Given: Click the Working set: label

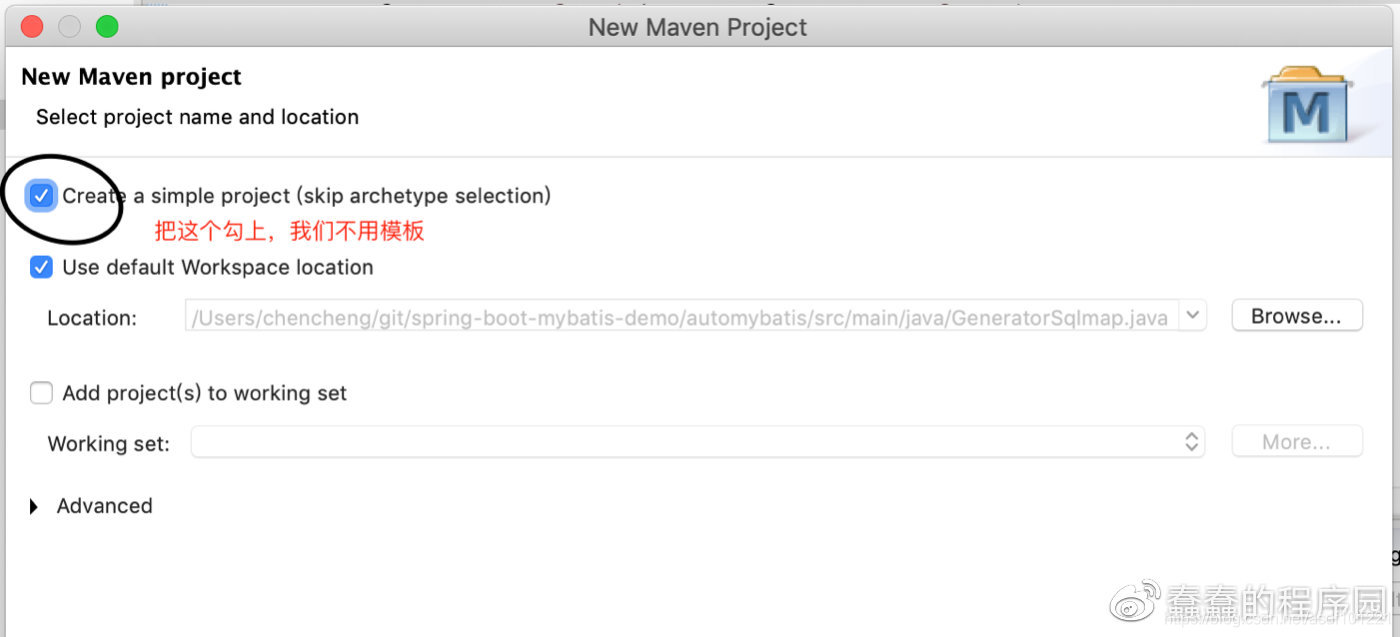Looking at the screenshot, I should [x=108, y=443].
